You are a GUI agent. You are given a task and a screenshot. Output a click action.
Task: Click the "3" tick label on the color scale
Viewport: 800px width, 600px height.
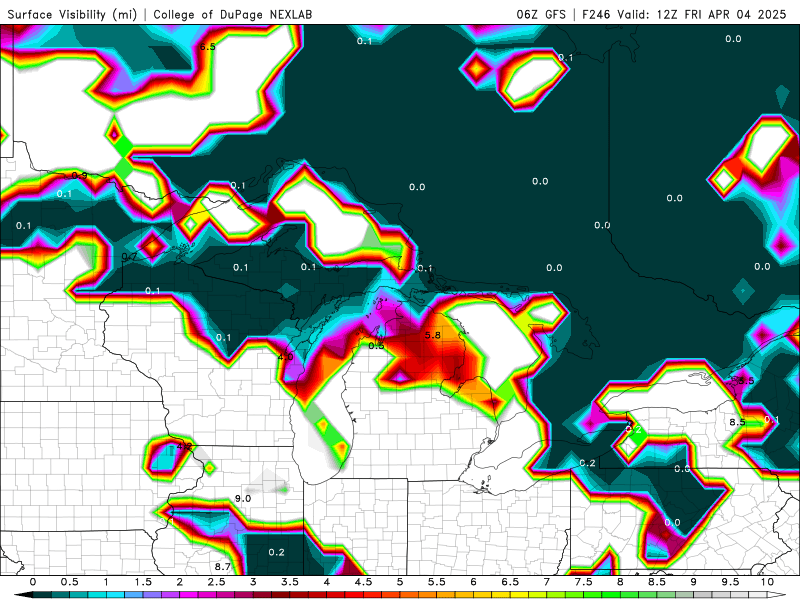[x=253, y=582]
